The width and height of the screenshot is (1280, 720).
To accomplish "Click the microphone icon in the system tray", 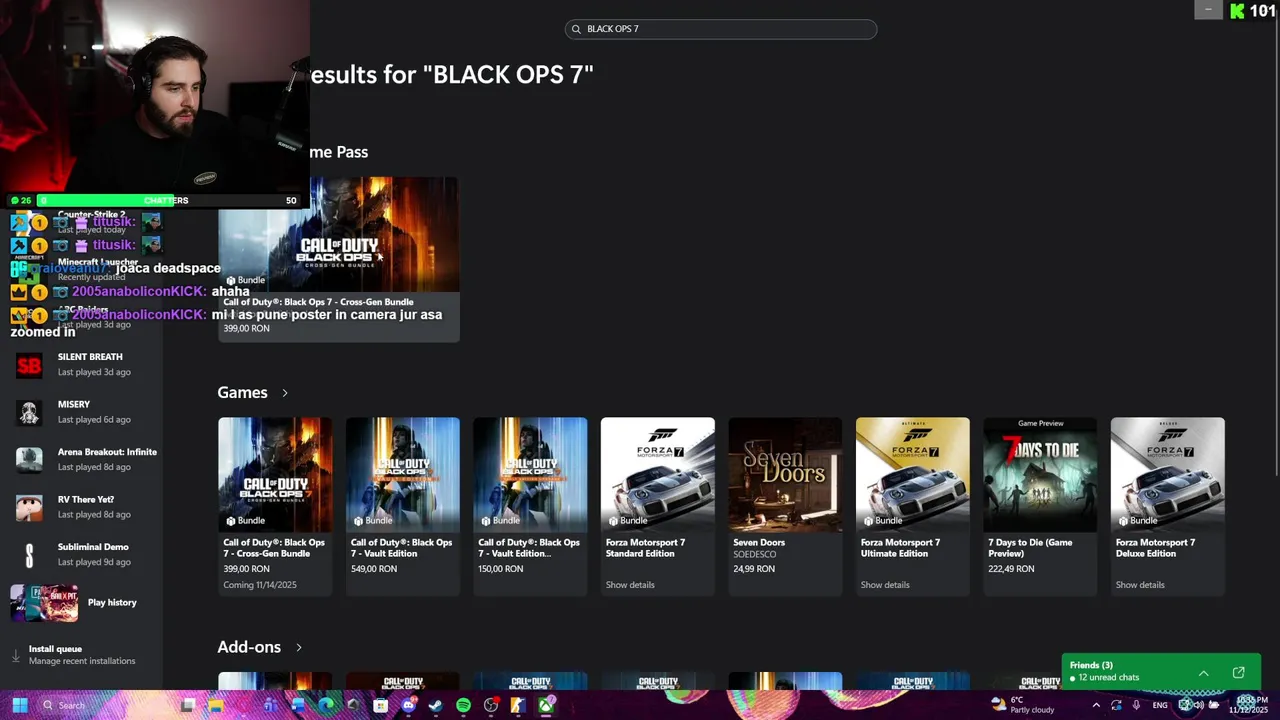I will [1136, 705].
